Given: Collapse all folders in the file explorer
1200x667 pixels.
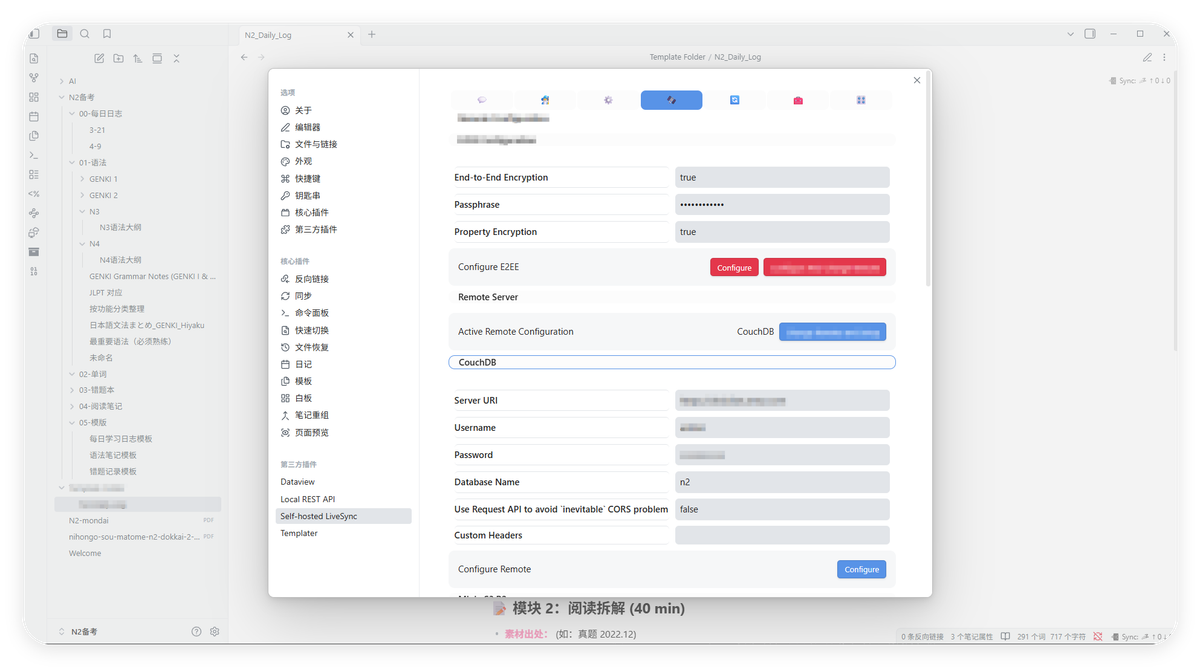Looking at the screenshot, I should 176,59.
